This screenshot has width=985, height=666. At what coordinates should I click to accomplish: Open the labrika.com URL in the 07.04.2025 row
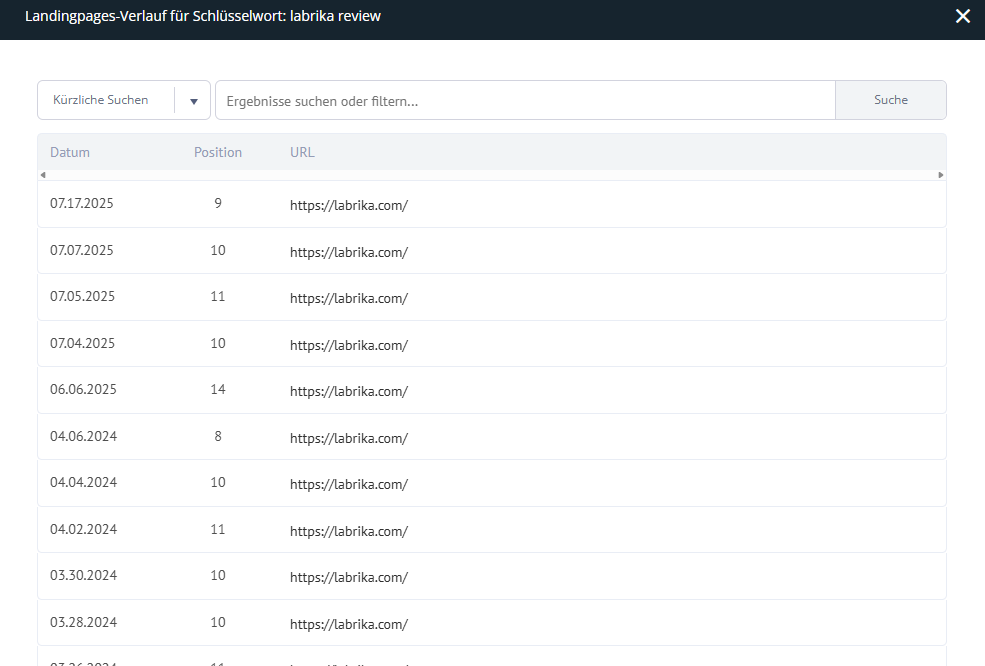click(349, 345)
